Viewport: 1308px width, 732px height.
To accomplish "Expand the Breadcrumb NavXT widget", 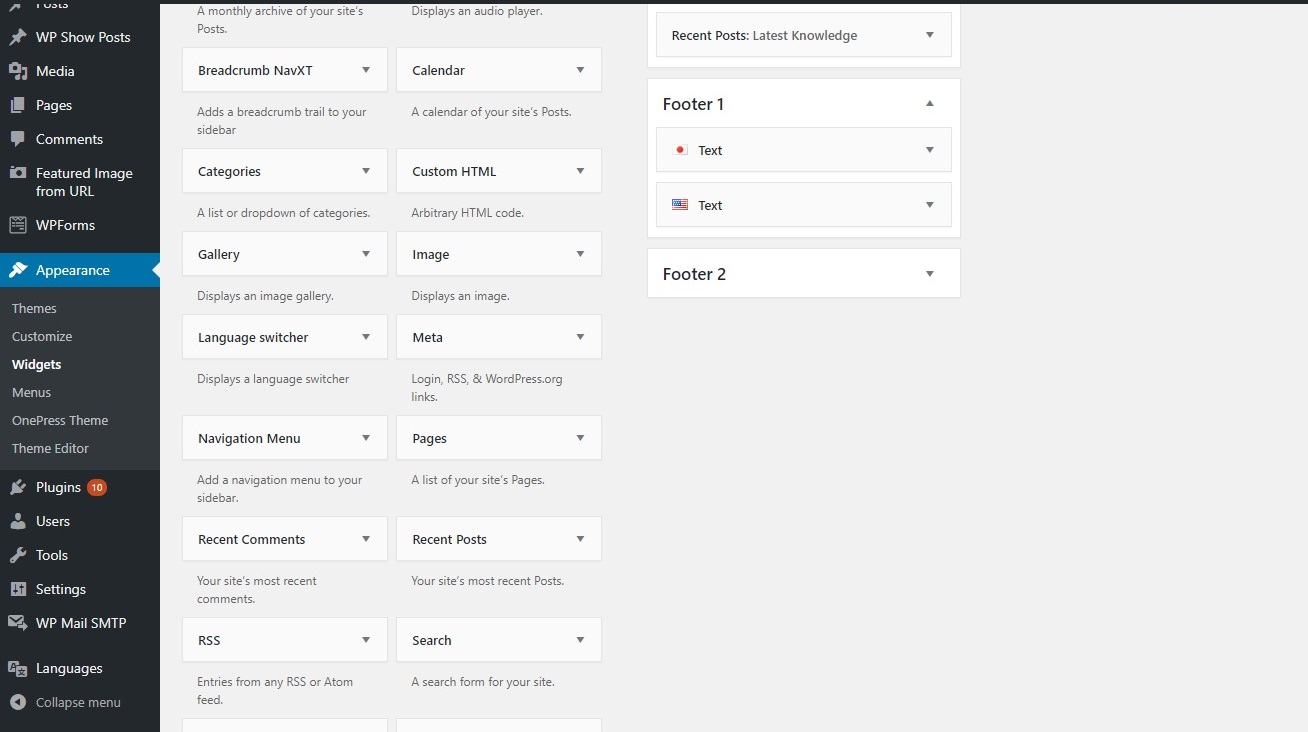I will (x=366, y=70).
